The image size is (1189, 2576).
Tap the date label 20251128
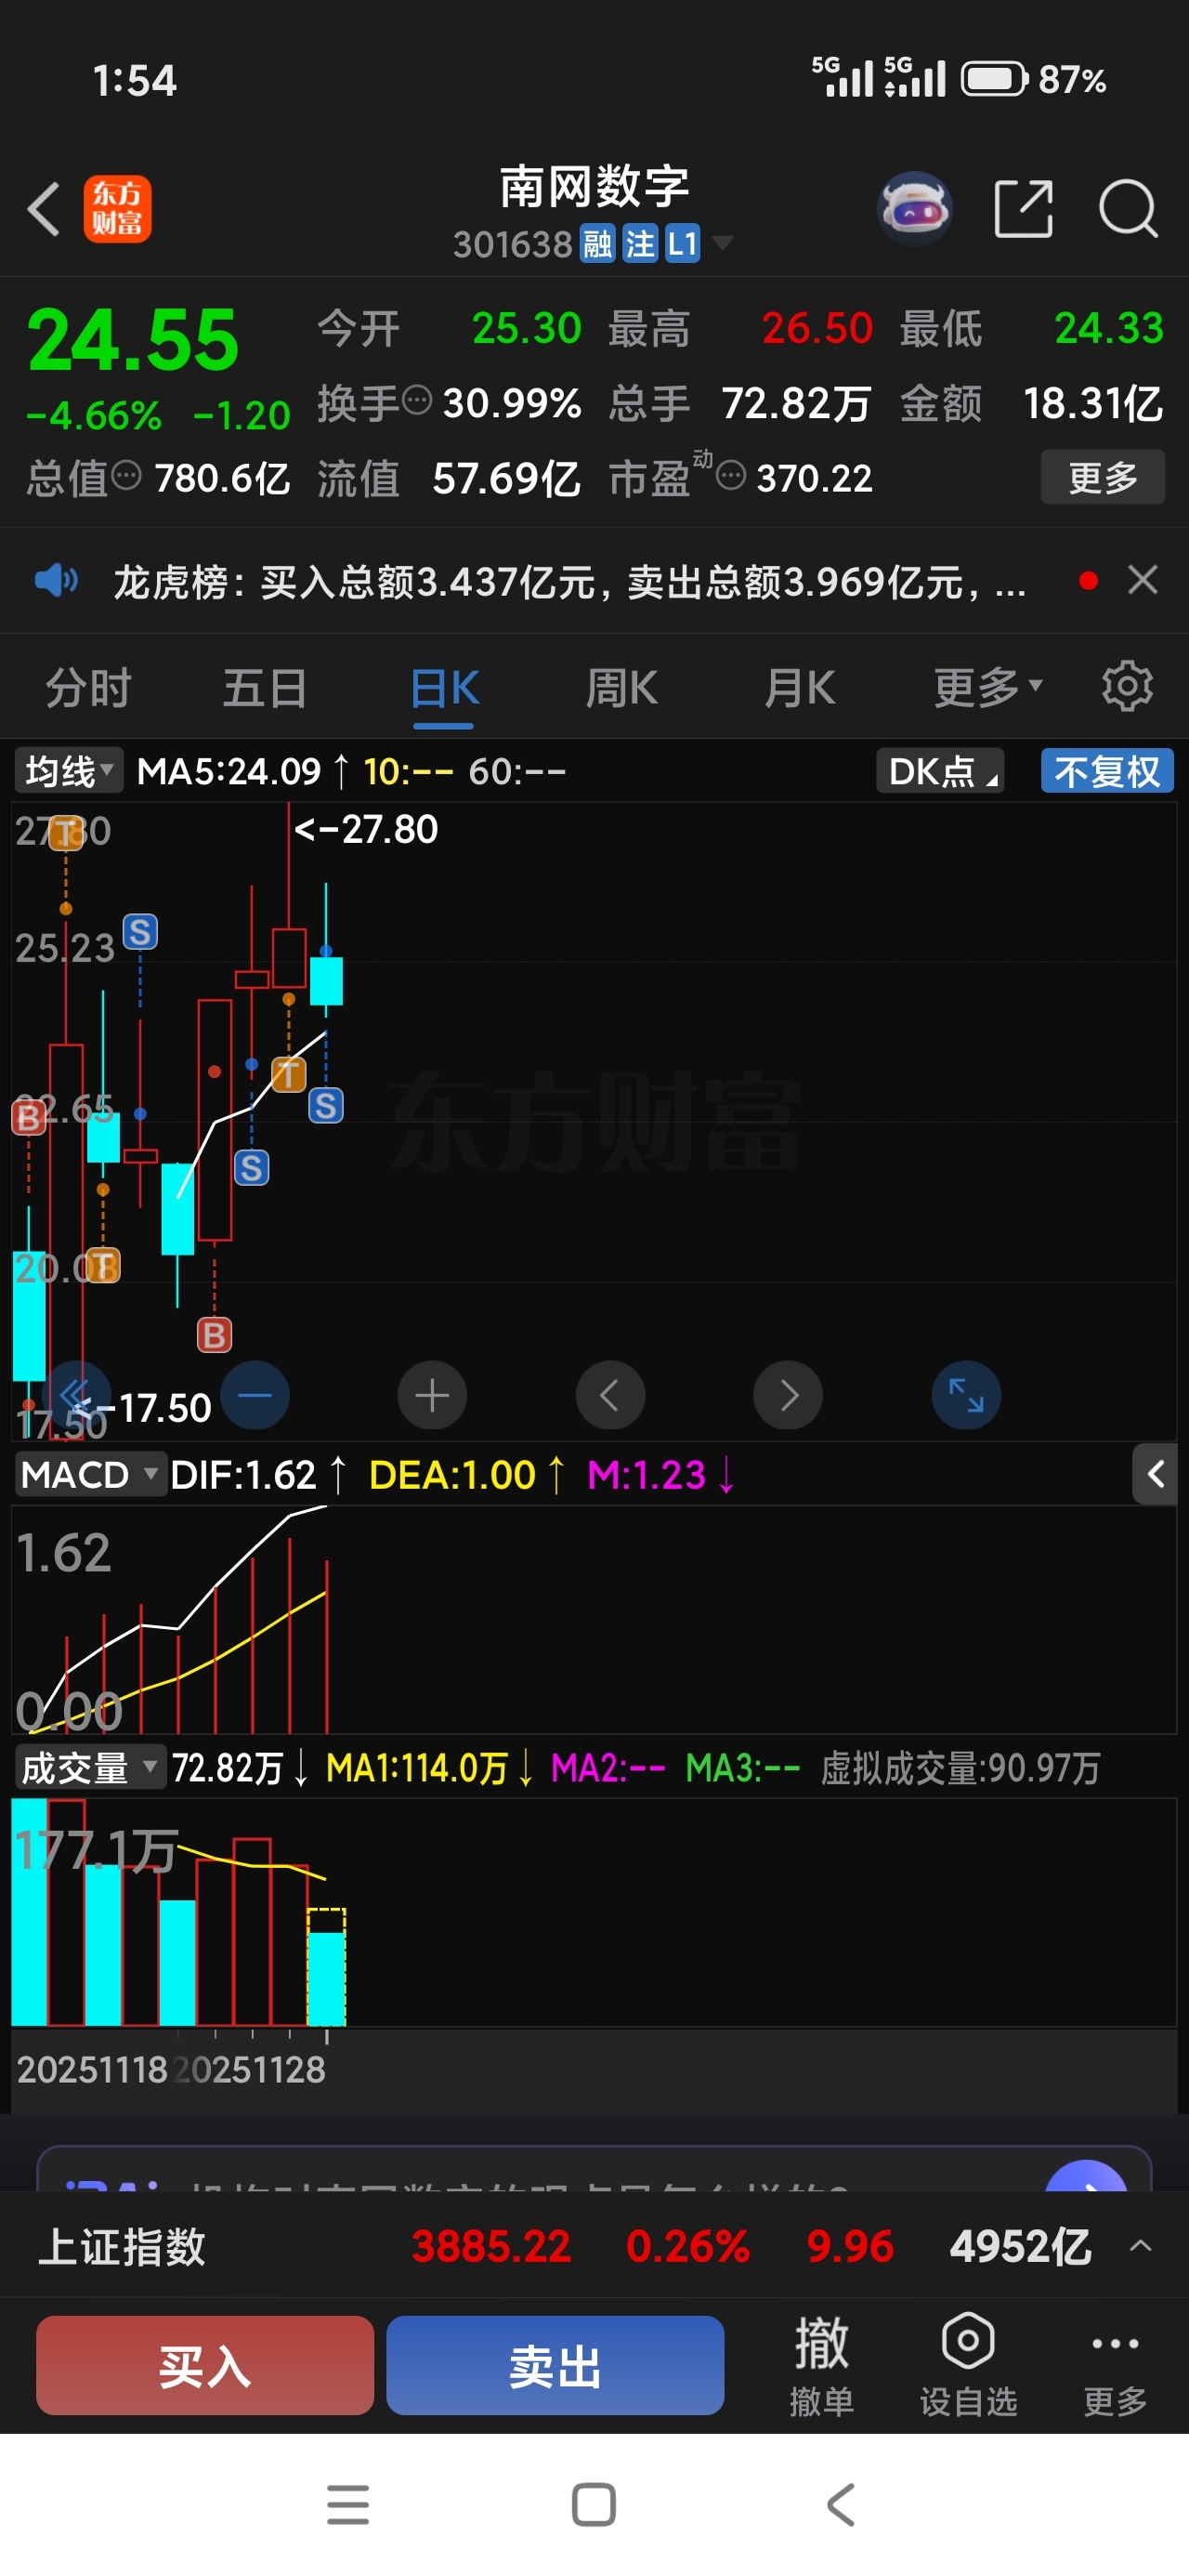[x=249, y=2069]
